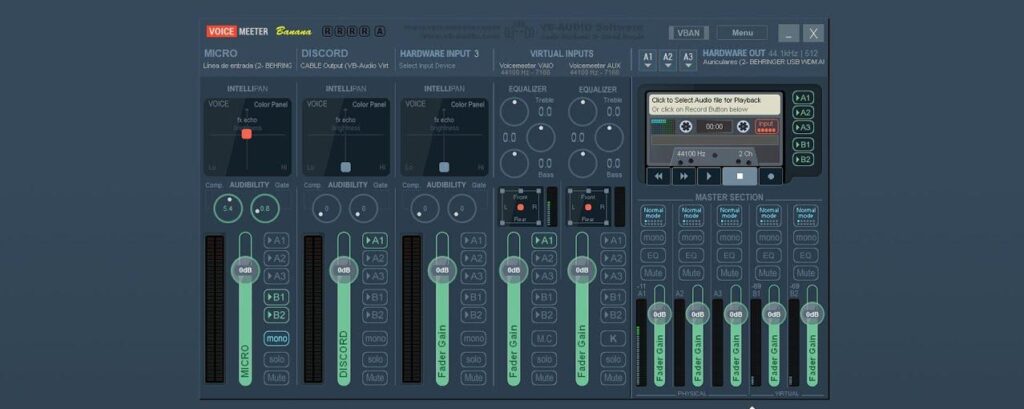
Task: Mute the MICRO strip
Action: 276,378
